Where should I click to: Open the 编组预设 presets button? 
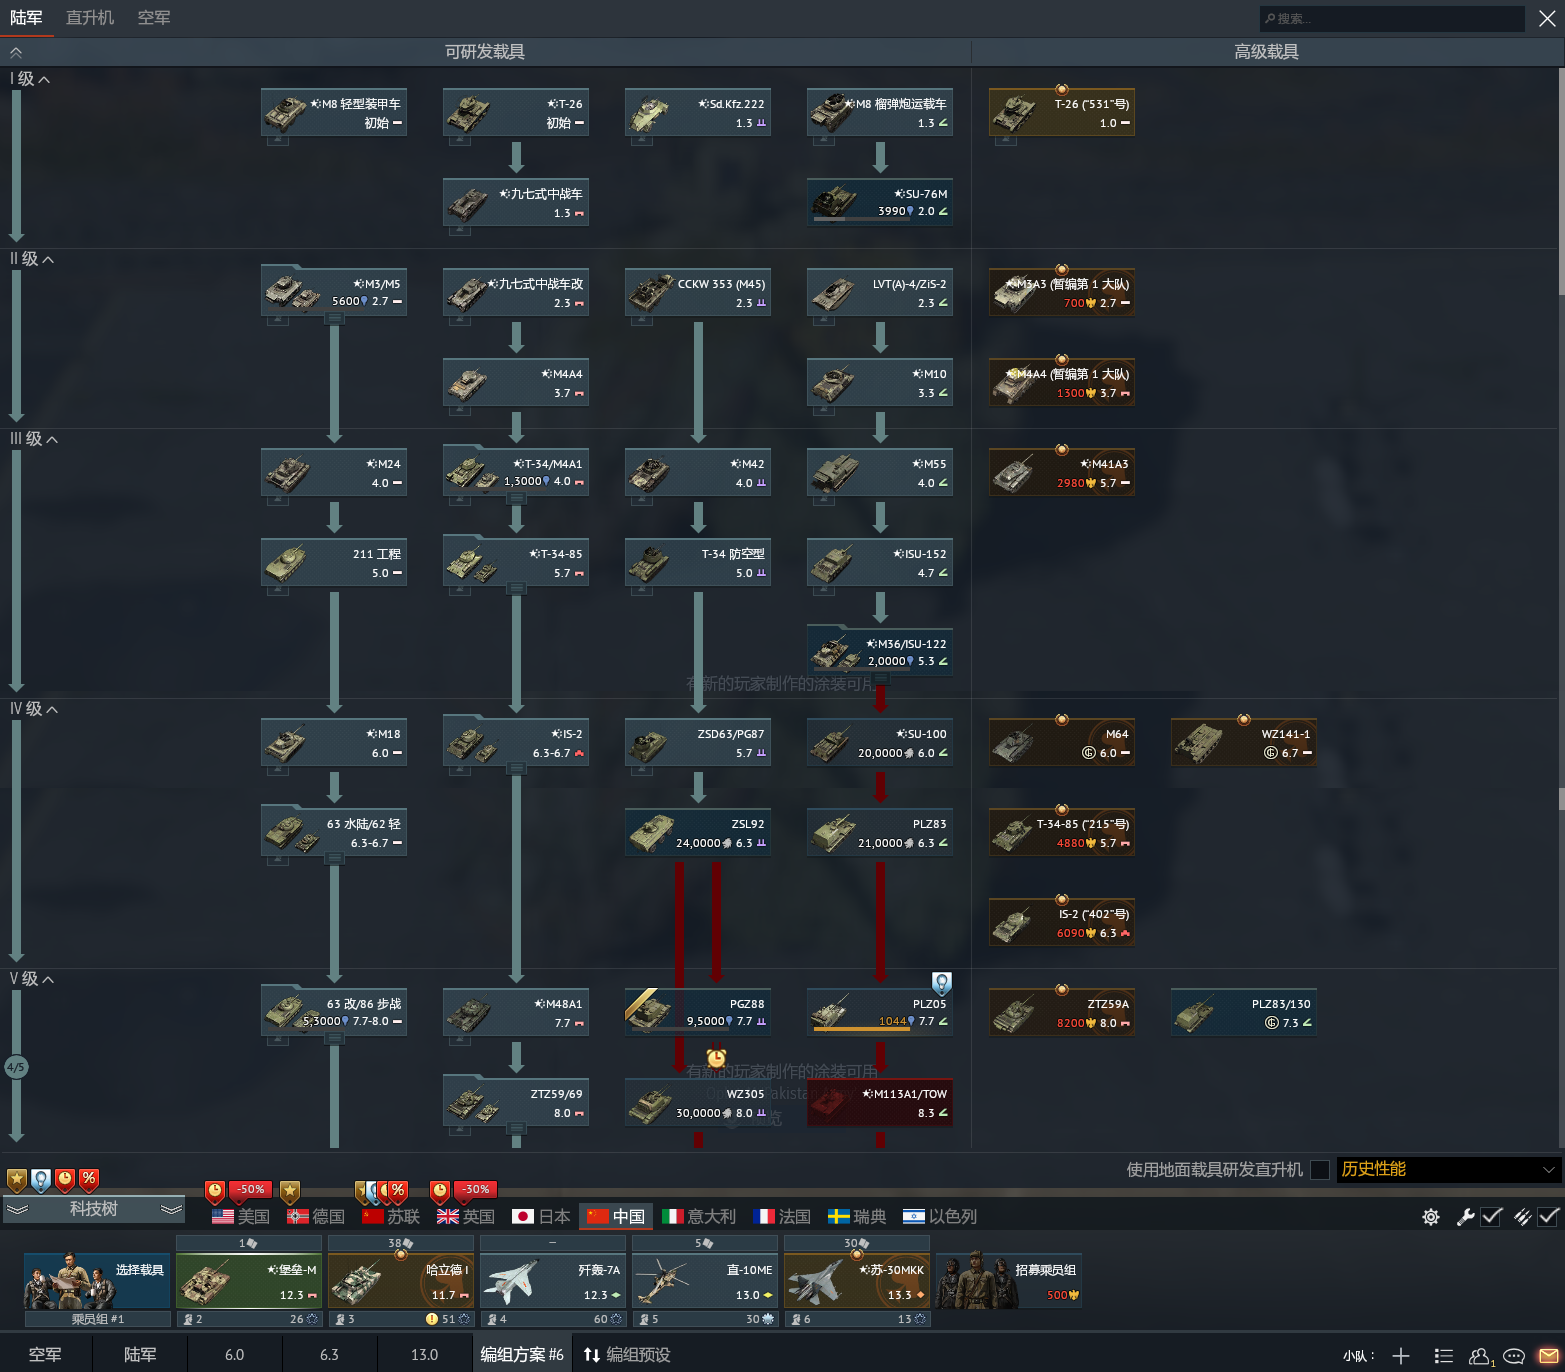click(x=627, y=1355)
